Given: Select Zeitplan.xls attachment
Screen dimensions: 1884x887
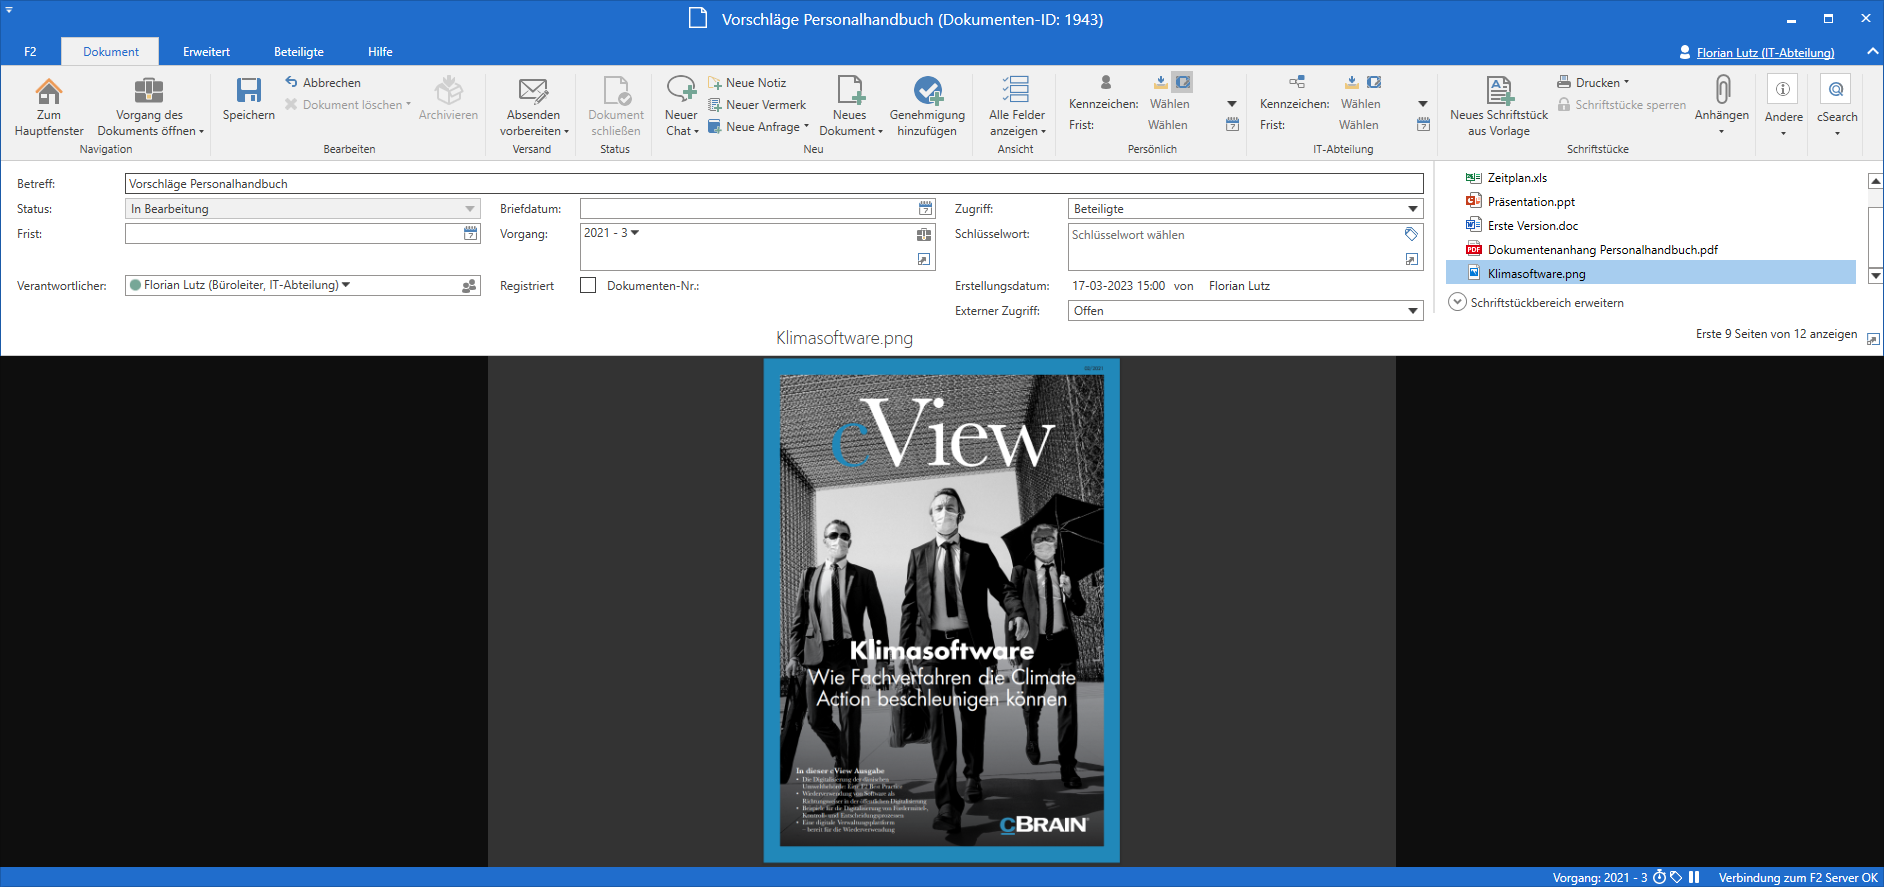Looking at the screenshot, I should coord(1517,178).
